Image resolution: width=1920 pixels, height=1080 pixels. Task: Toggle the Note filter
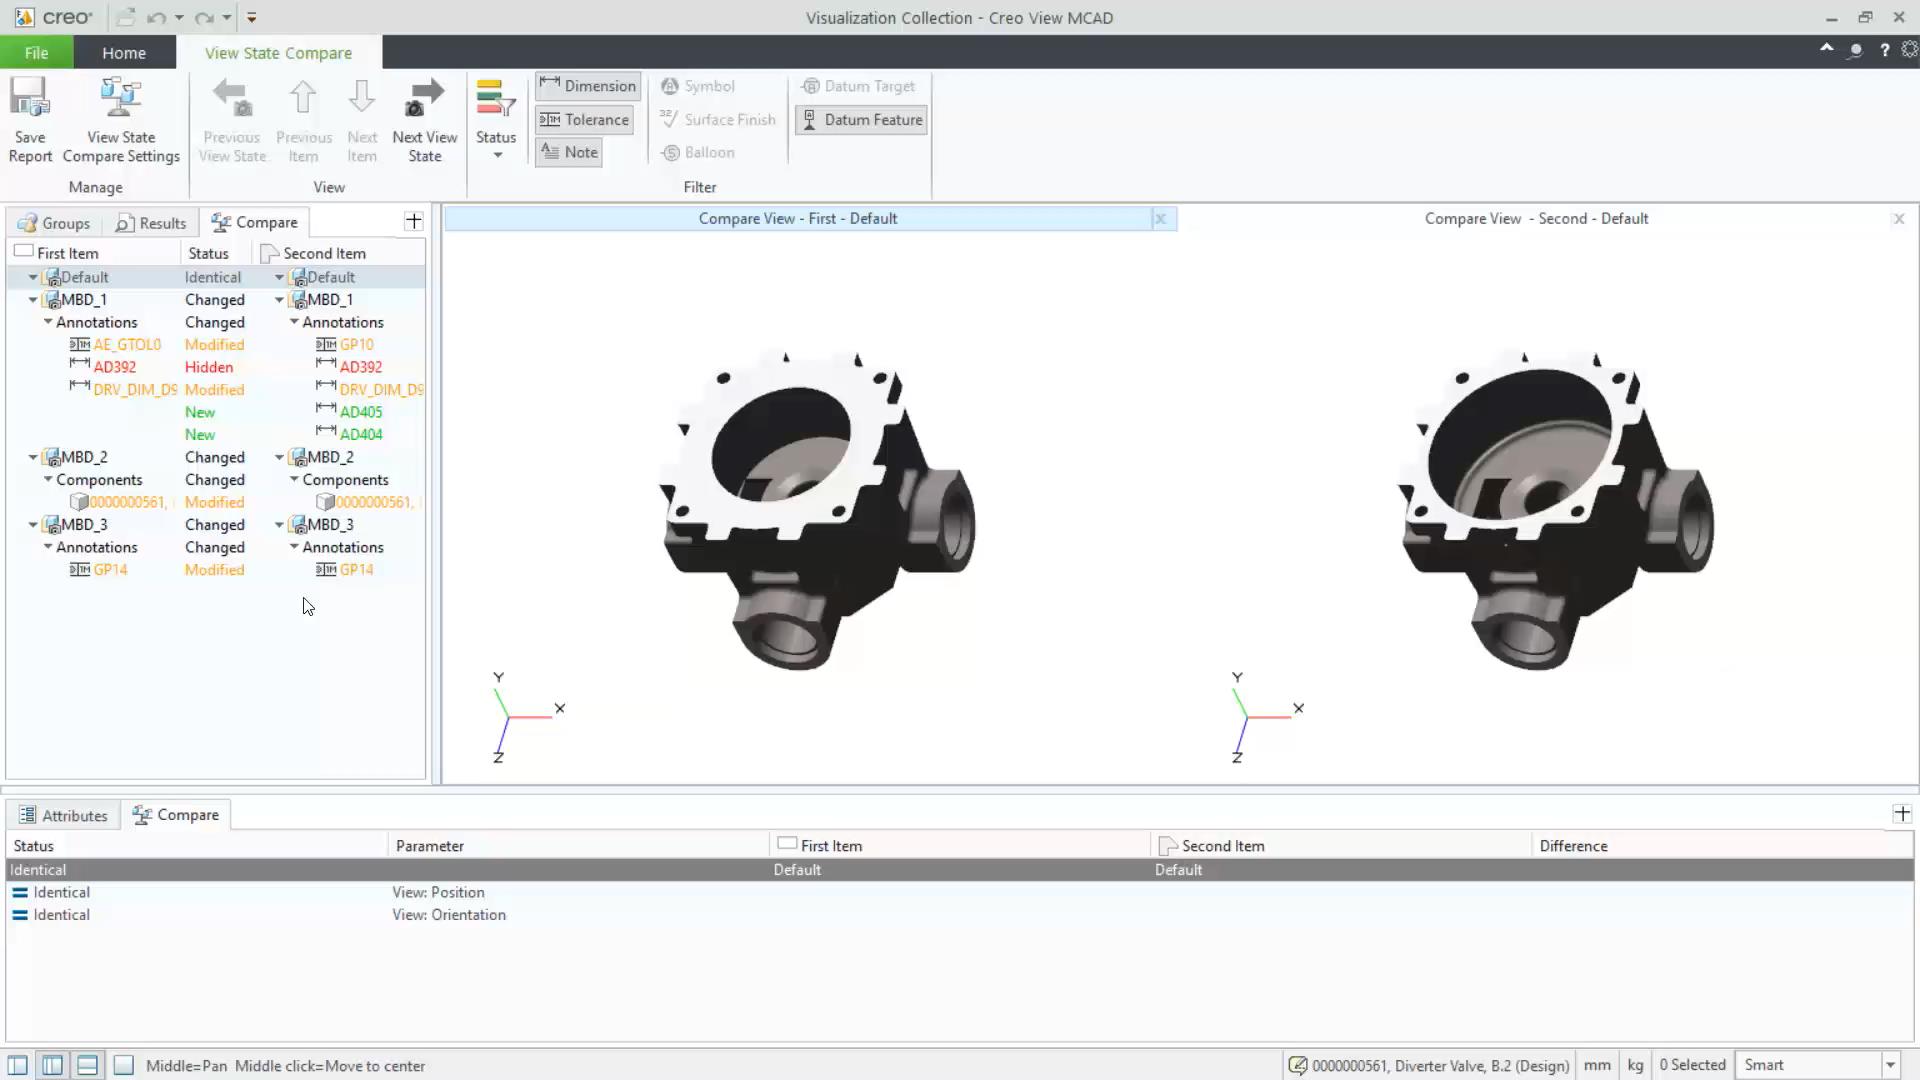(569, 152)
